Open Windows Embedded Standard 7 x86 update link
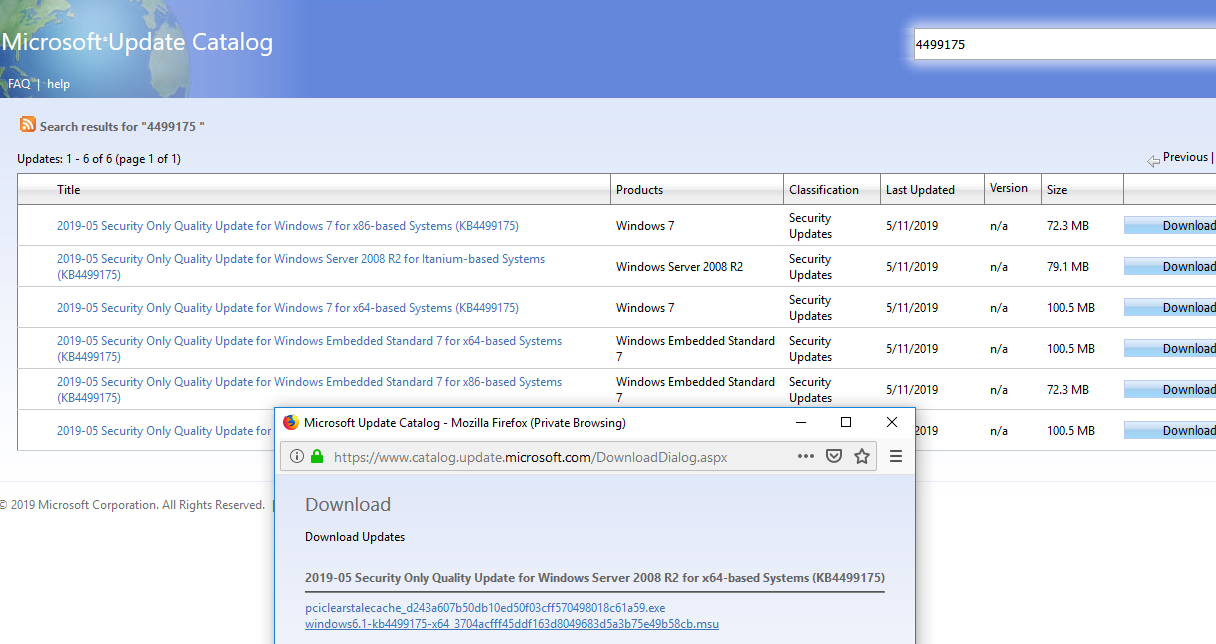This screenshot has height=644, width=1216. coord(309,390)
